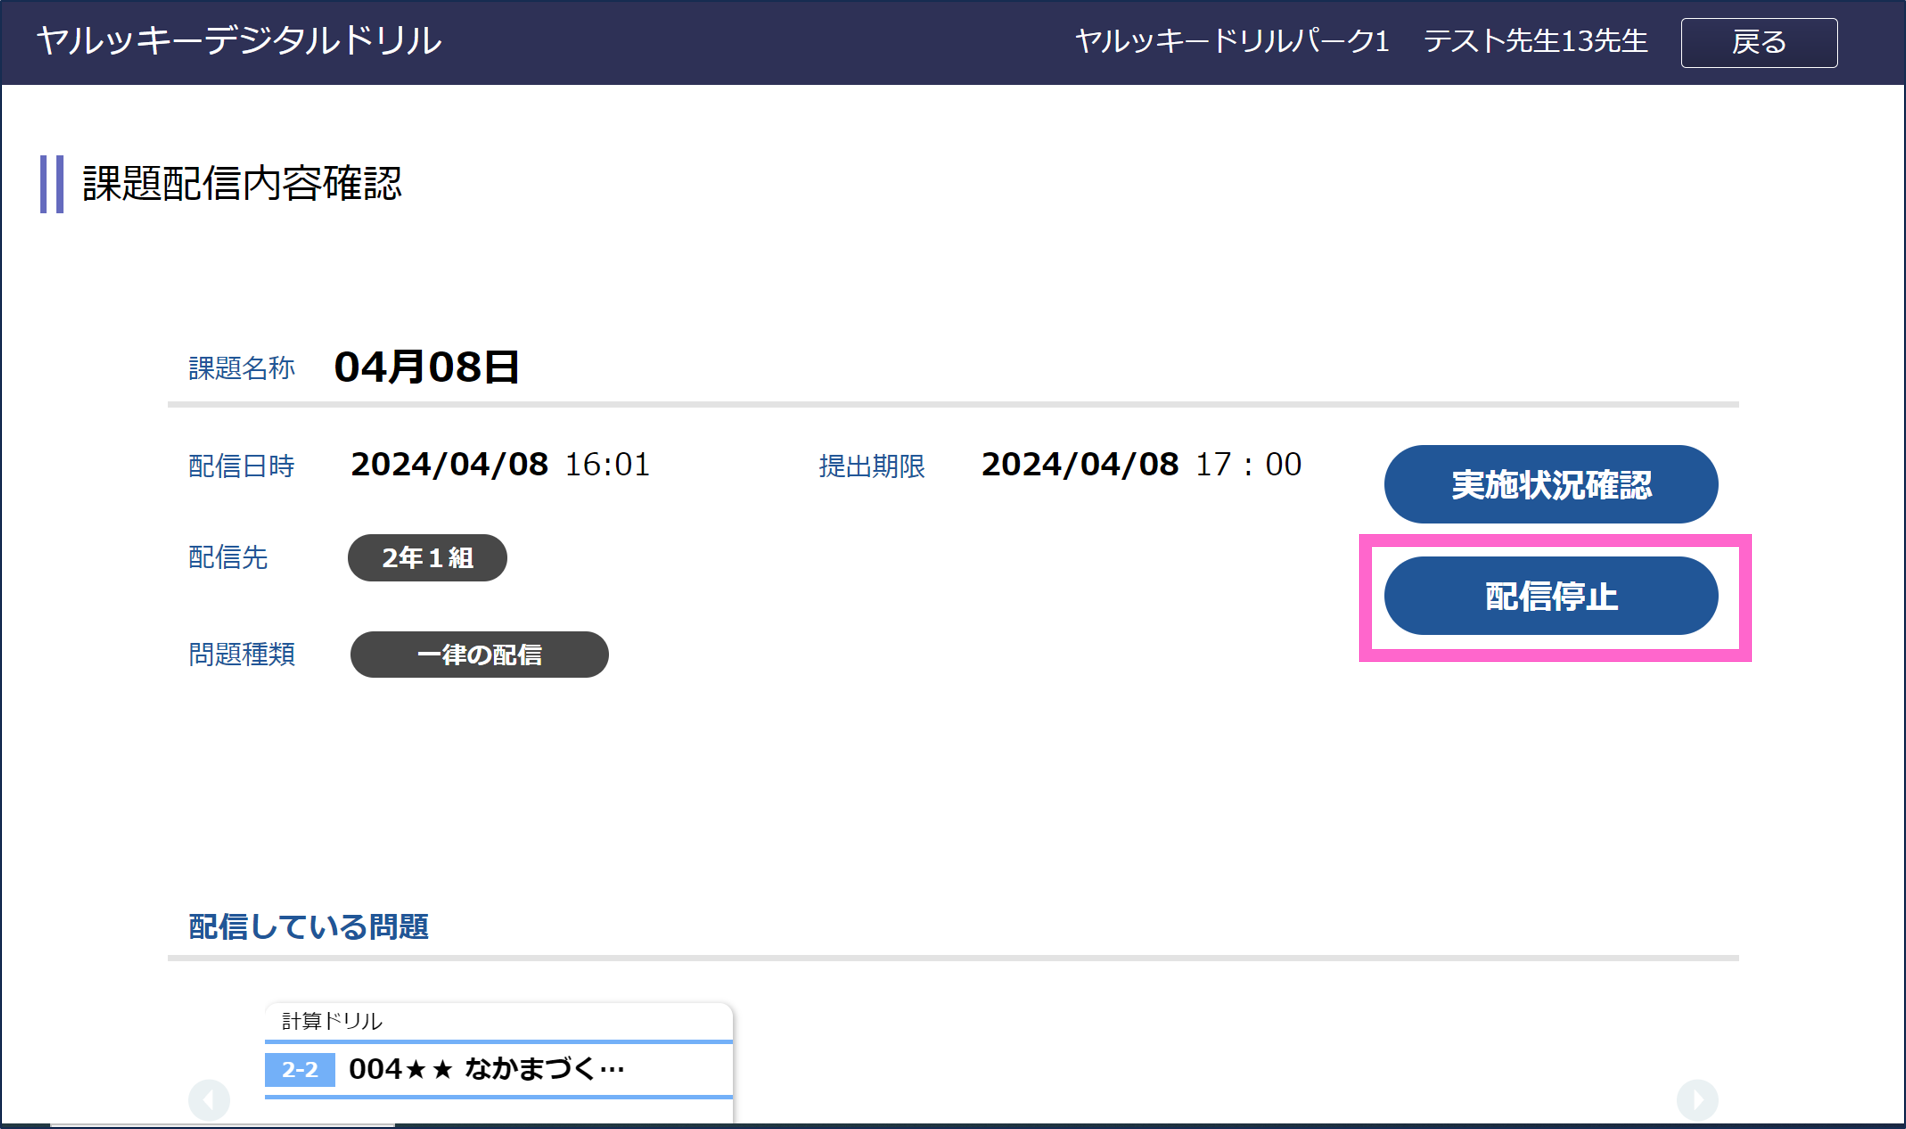The image size is (1906, 1129).
Task: Click the 問題種類 label
Action: pyautogui.click(x=241, y=655)
